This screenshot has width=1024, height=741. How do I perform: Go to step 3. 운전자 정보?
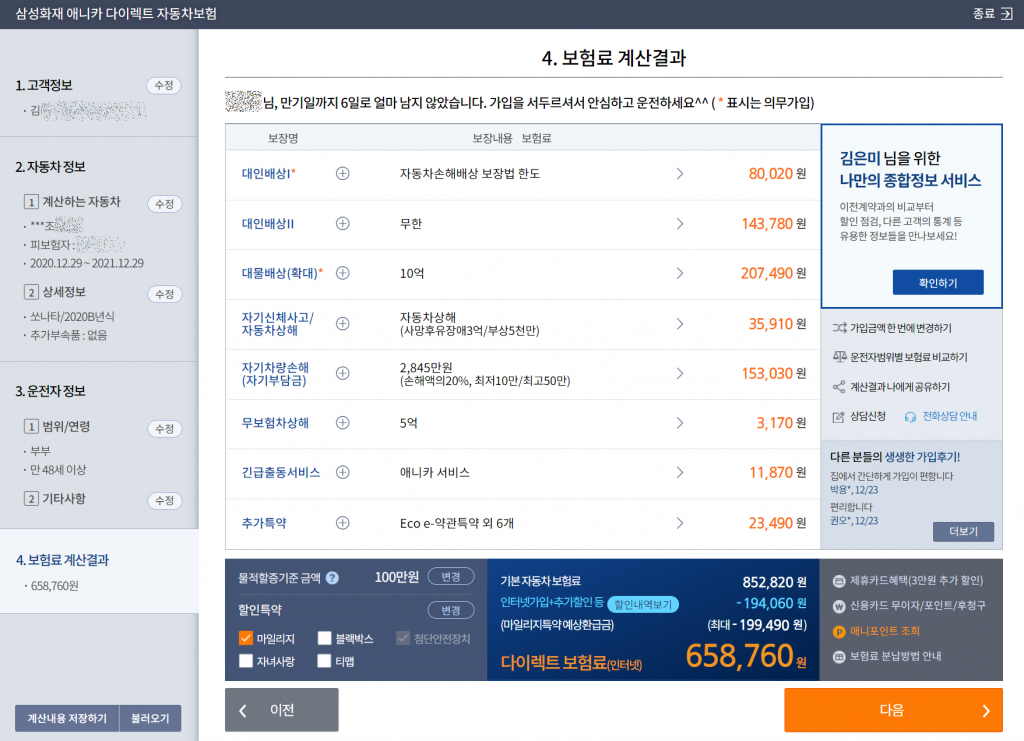tap(50, 391)
